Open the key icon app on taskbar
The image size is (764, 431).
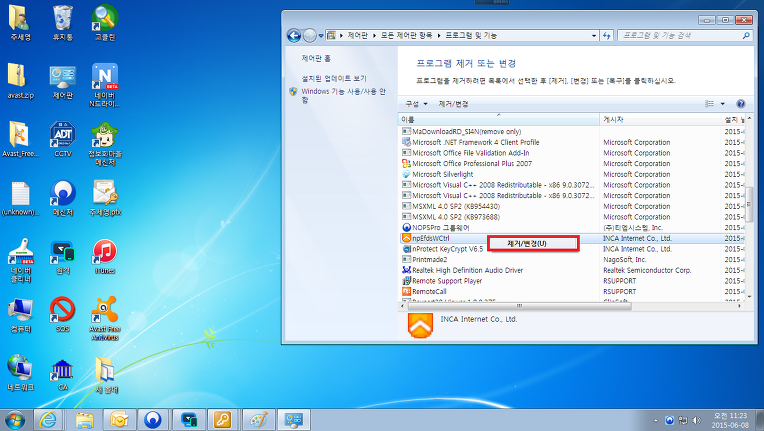click(x=223, y=420)
